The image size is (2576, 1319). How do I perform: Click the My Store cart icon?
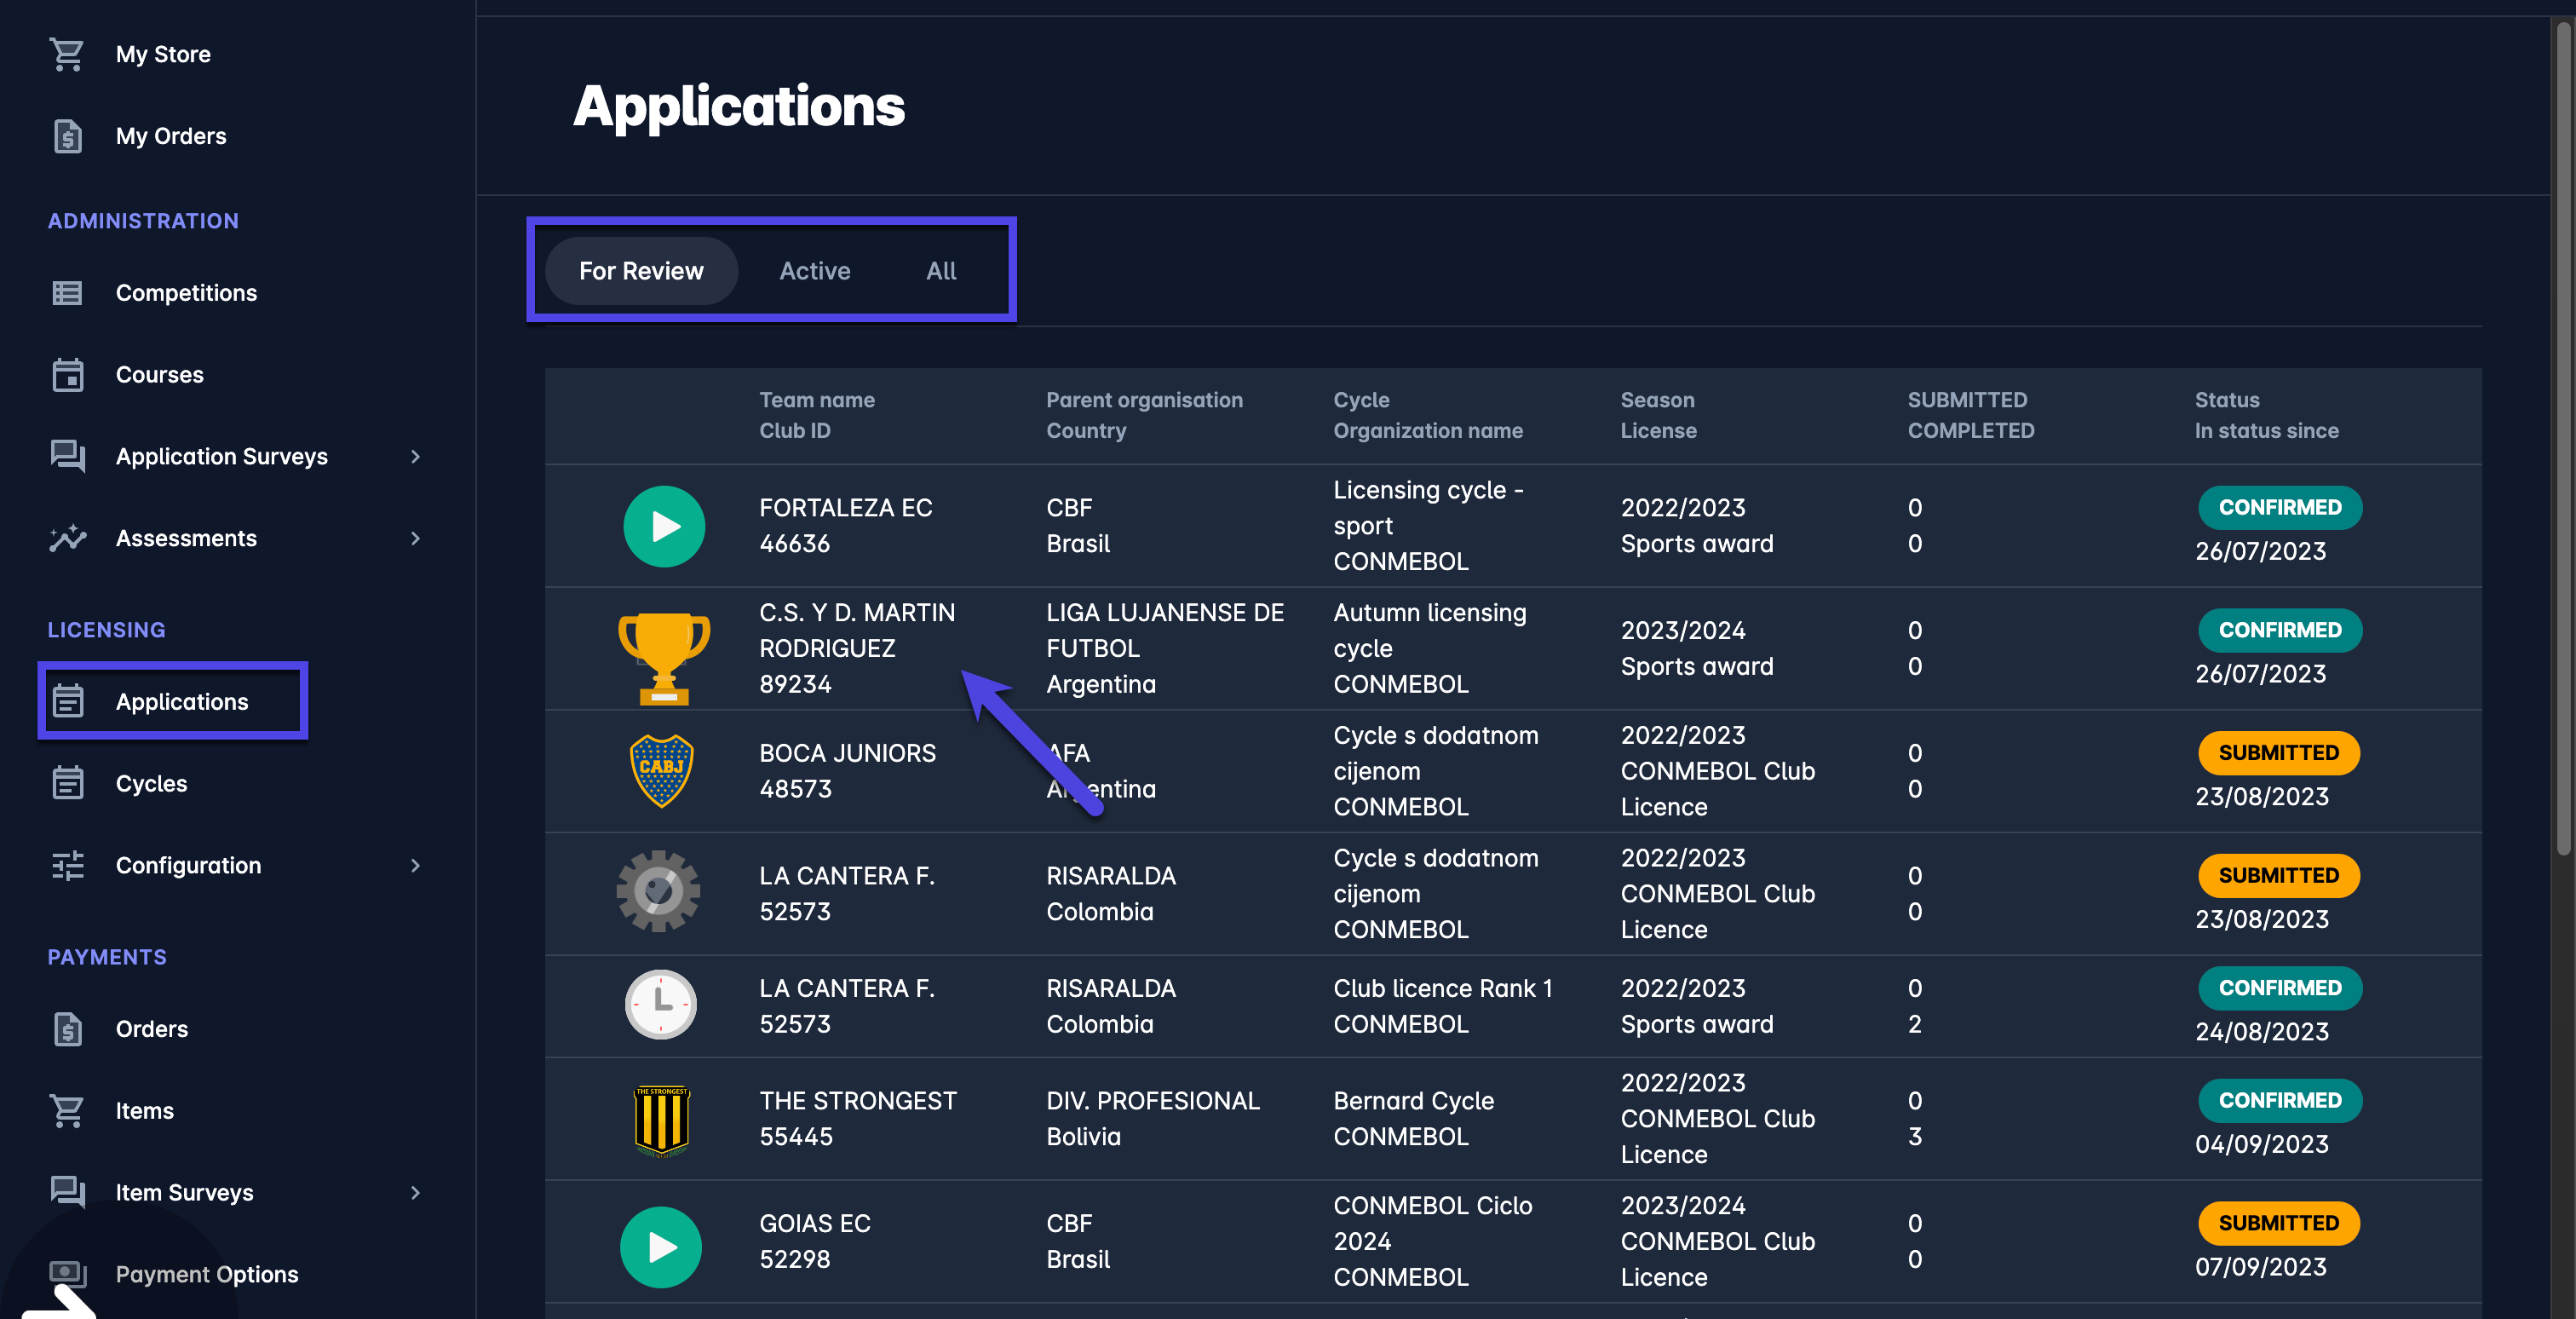click(67, 54)
